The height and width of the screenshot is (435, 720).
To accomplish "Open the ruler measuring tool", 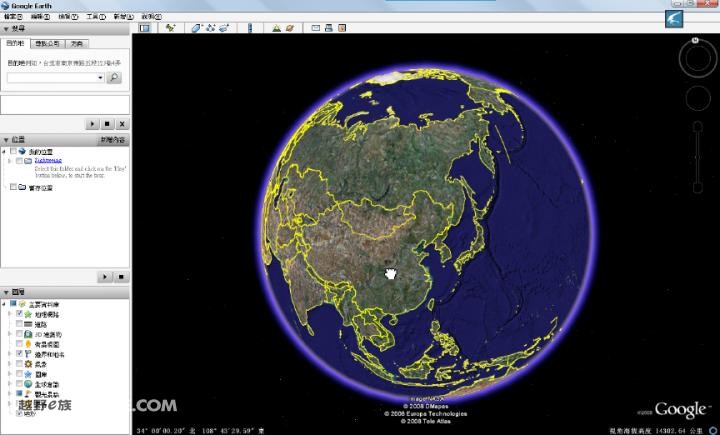I will click(250, 28).
